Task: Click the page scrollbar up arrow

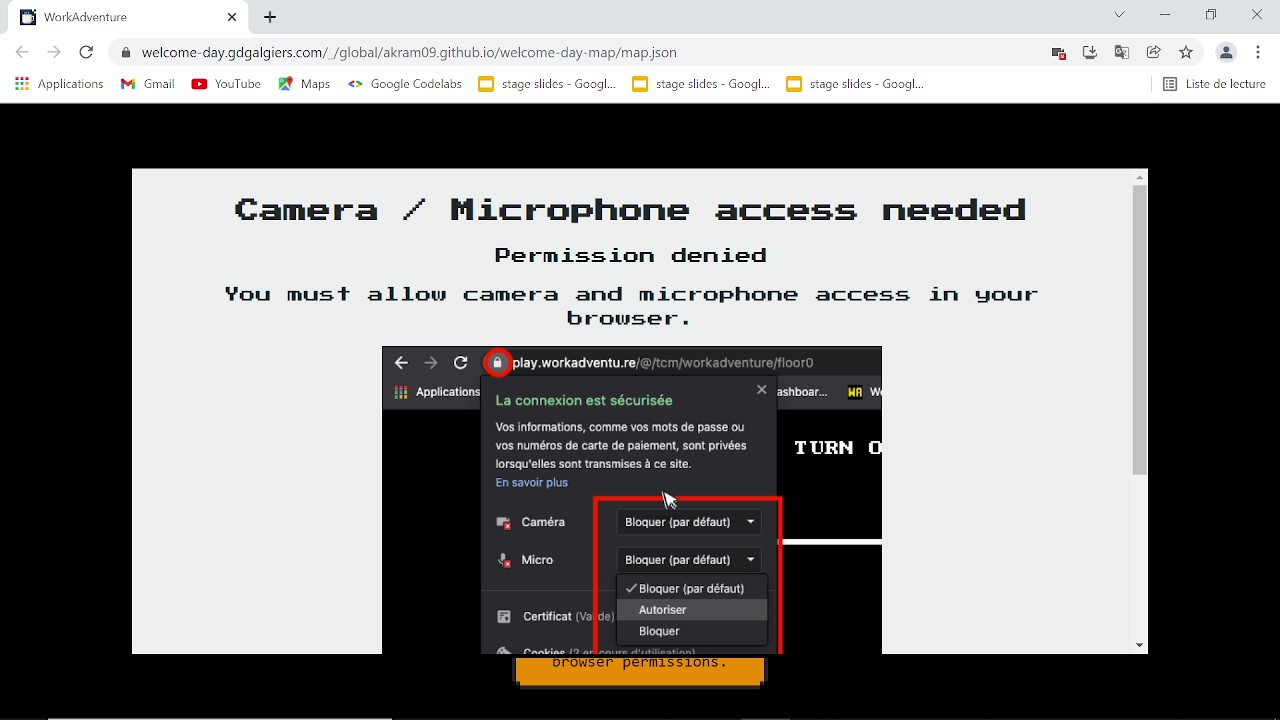Action: [x=1139, y=177]
